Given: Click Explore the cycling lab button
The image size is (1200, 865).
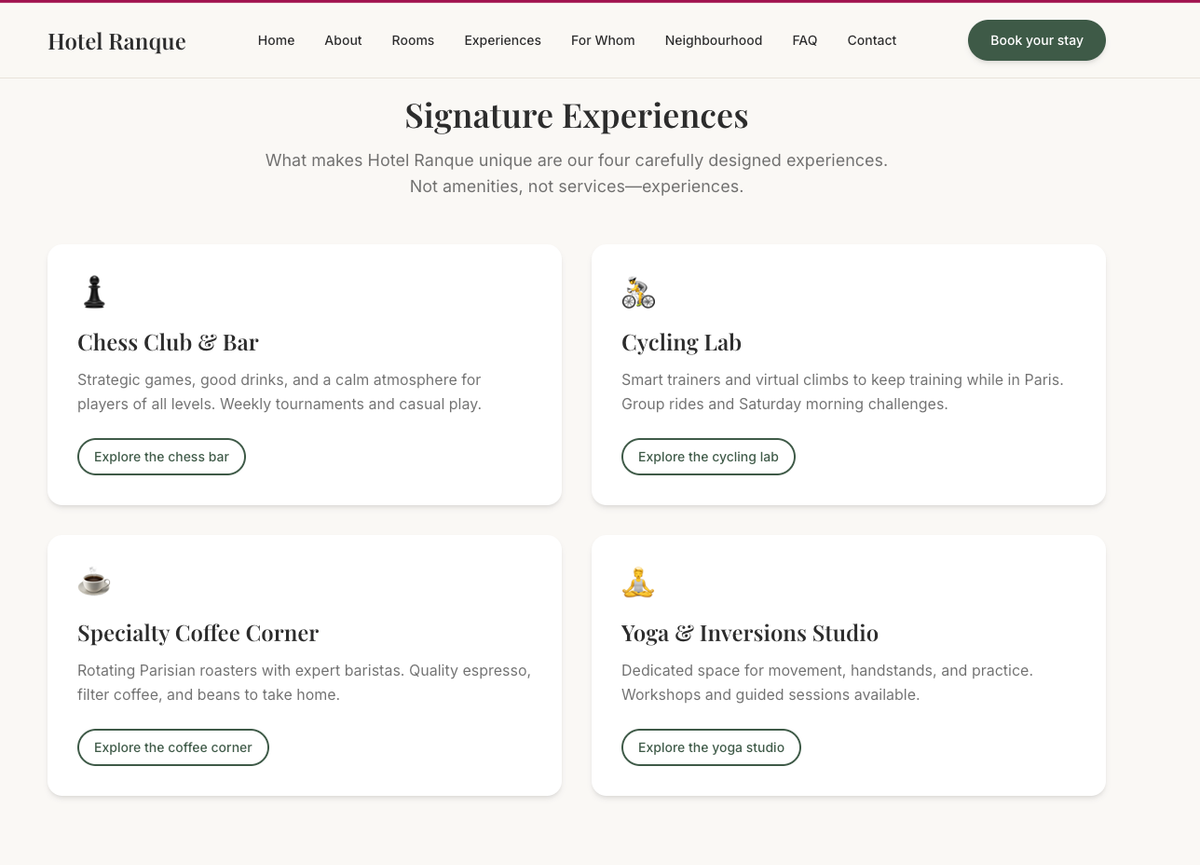Looking at the screenshot, I should point(708,457).
